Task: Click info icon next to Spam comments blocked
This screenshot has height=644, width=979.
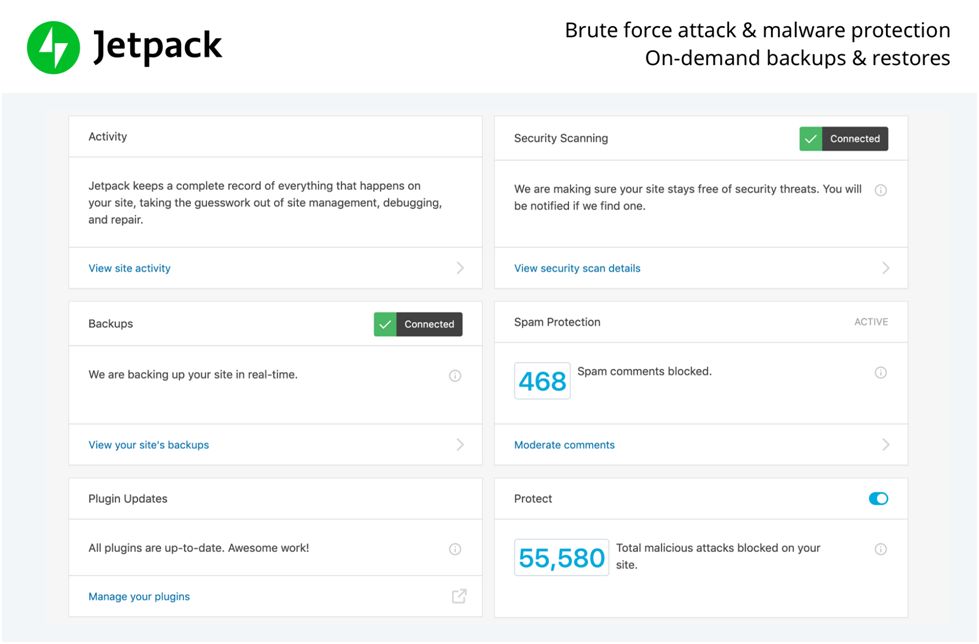Action: (x=881, y=373)
